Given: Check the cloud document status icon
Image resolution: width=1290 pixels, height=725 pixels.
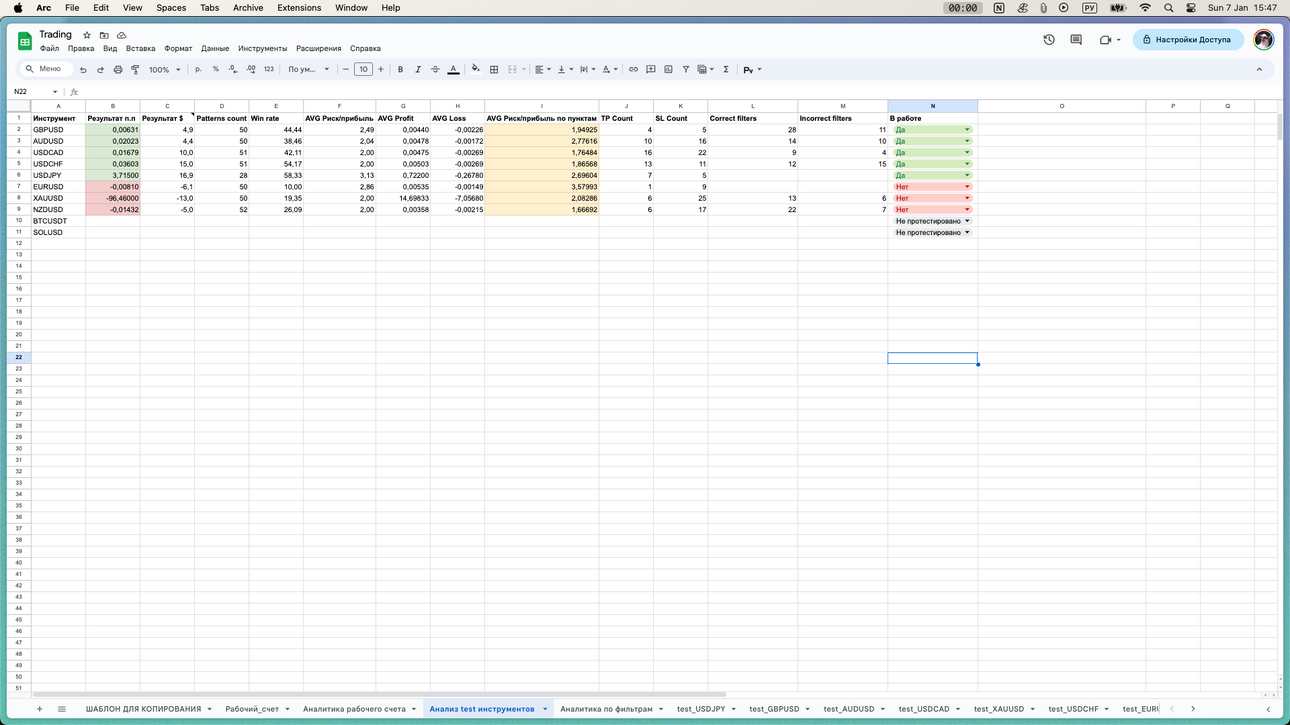Looking at the screenshot, I should [x=121, y=35].
